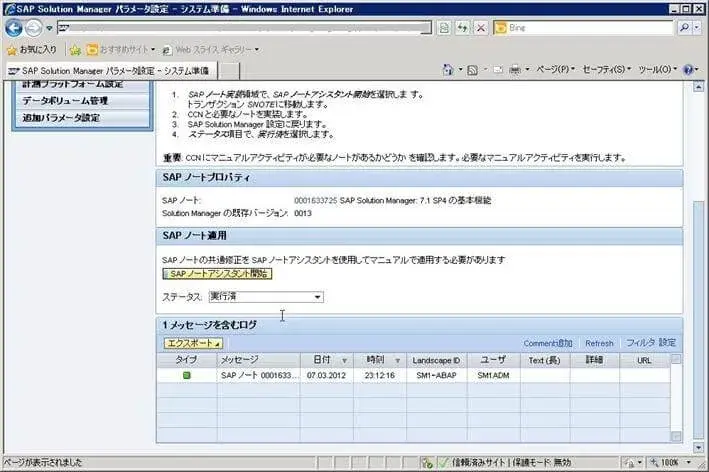Click the Refresh link in the log panel
This screenshot has width=709, height=472.
point(599,343)
